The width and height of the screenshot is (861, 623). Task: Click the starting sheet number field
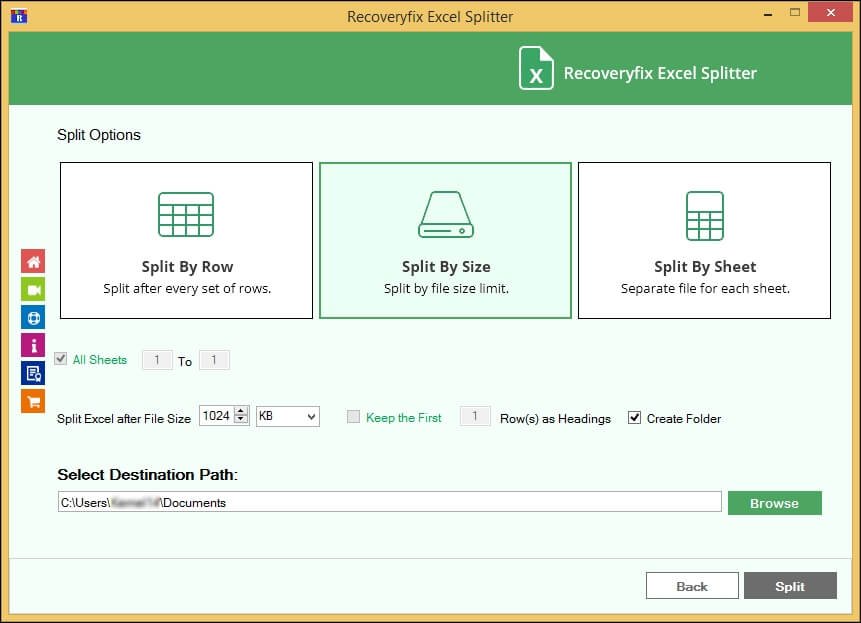[x=157, y=360]
